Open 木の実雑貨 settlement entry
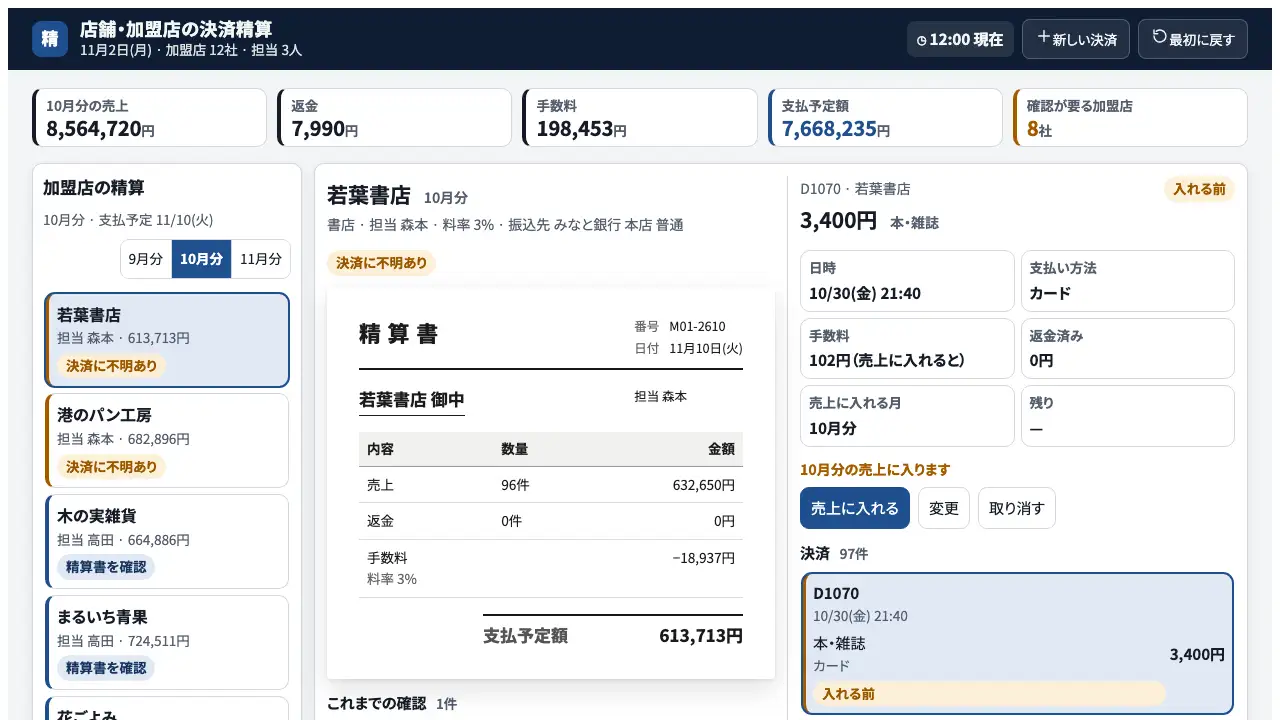Screen dimensions: 1280x720 pyautogui.click(x=167, y=541)
